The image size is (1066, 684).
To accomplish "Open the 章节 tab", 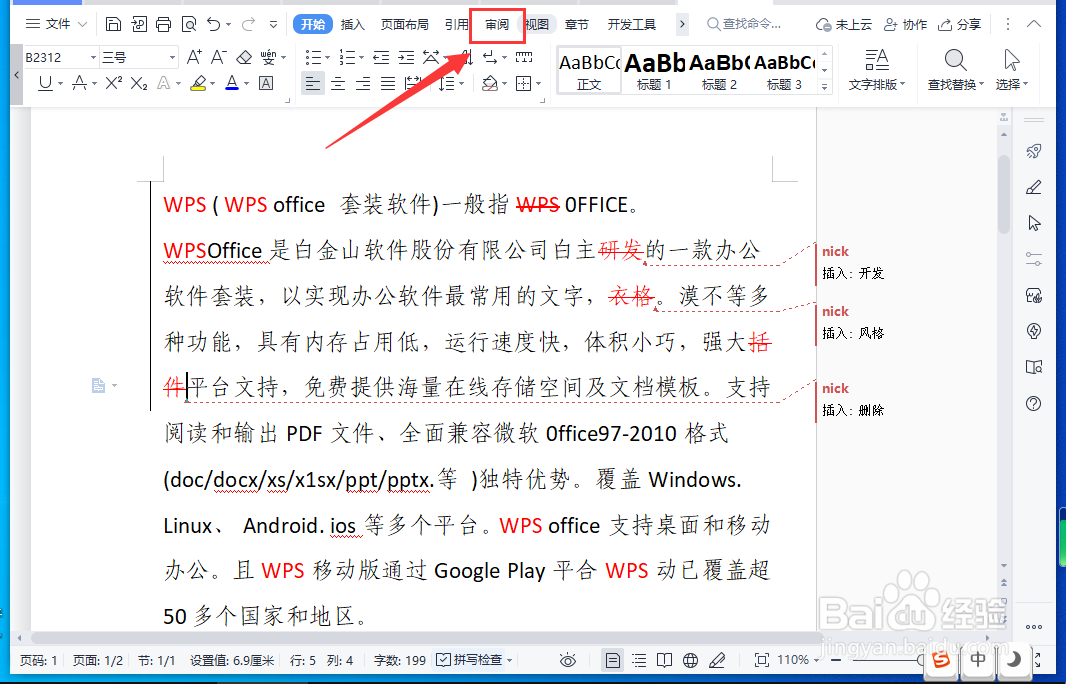I will (577, 24).
